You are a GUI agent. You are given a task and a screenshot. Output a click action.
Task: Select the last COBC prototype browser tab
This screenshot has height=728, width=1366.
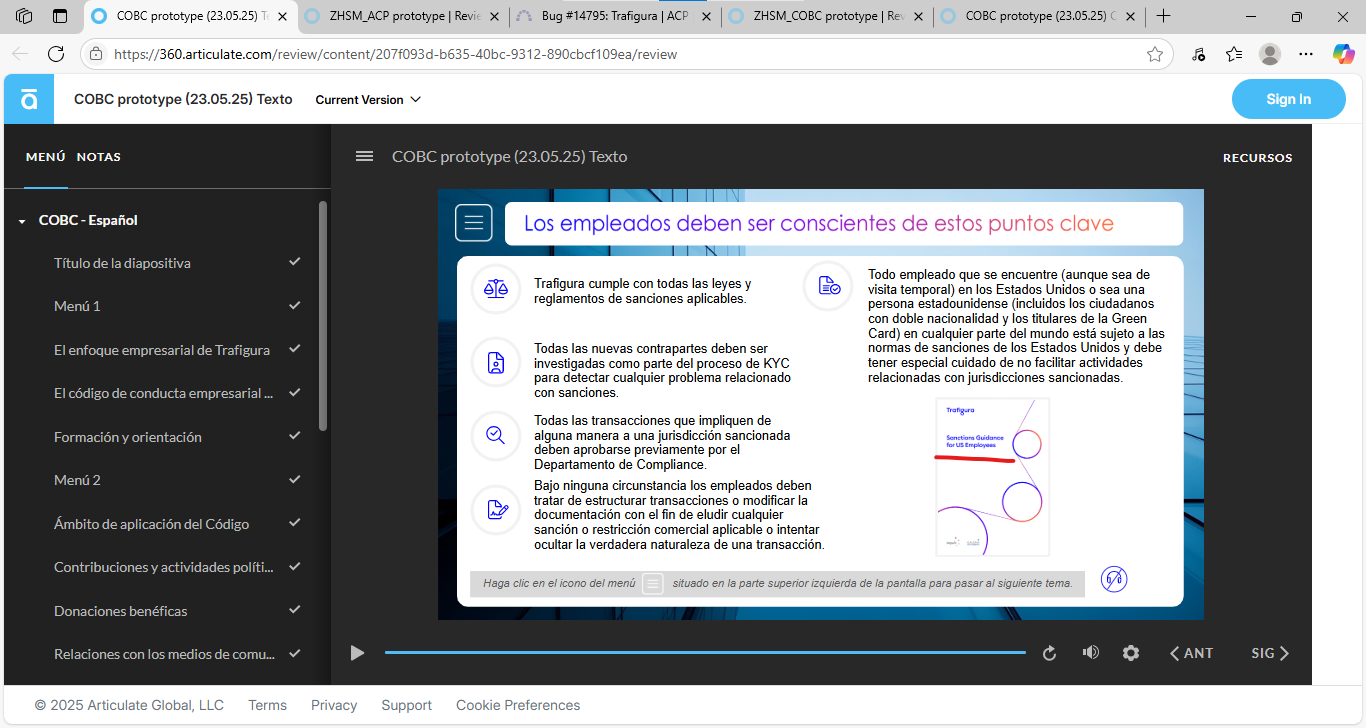pos(1038,16)
